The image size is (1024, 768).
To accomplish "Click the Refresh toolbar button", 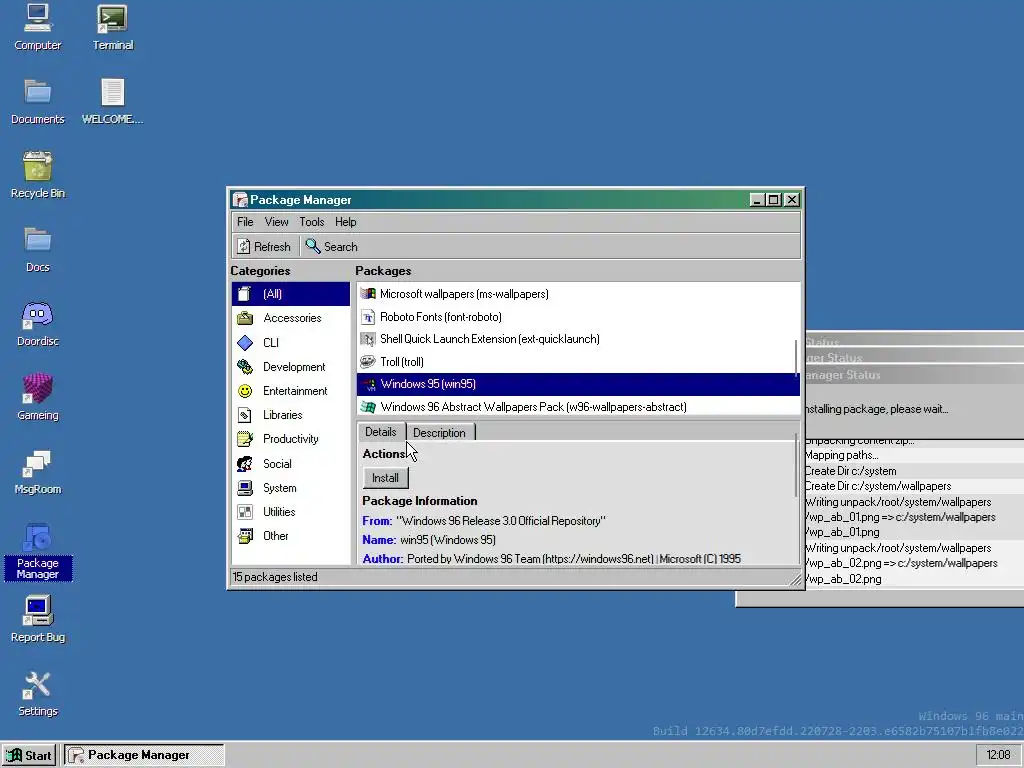I will pos(264,246).
